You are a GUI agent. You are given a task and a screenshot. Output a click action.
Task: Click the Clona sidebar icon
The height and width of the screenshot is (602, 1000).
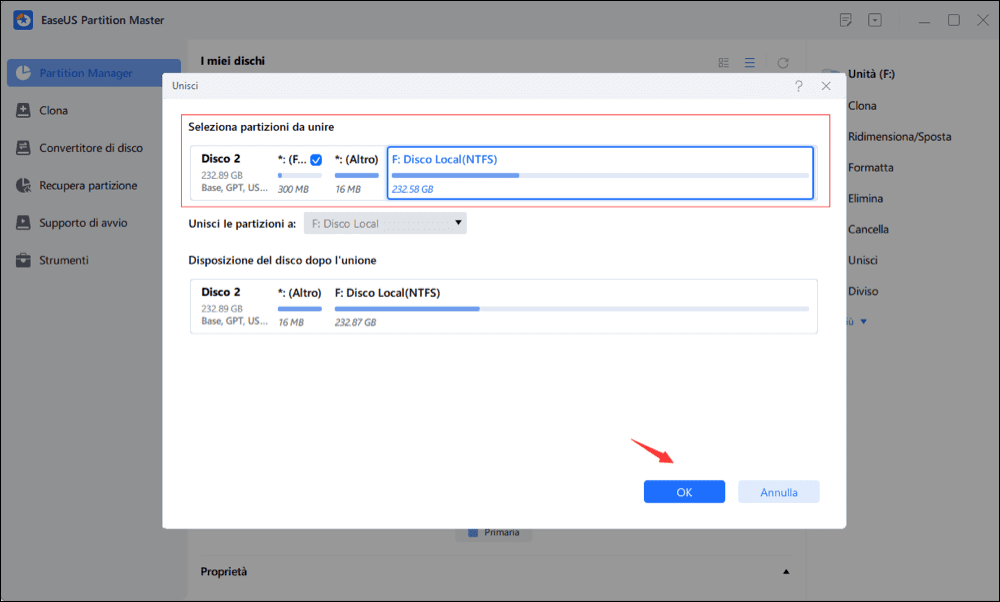point(24,110)
